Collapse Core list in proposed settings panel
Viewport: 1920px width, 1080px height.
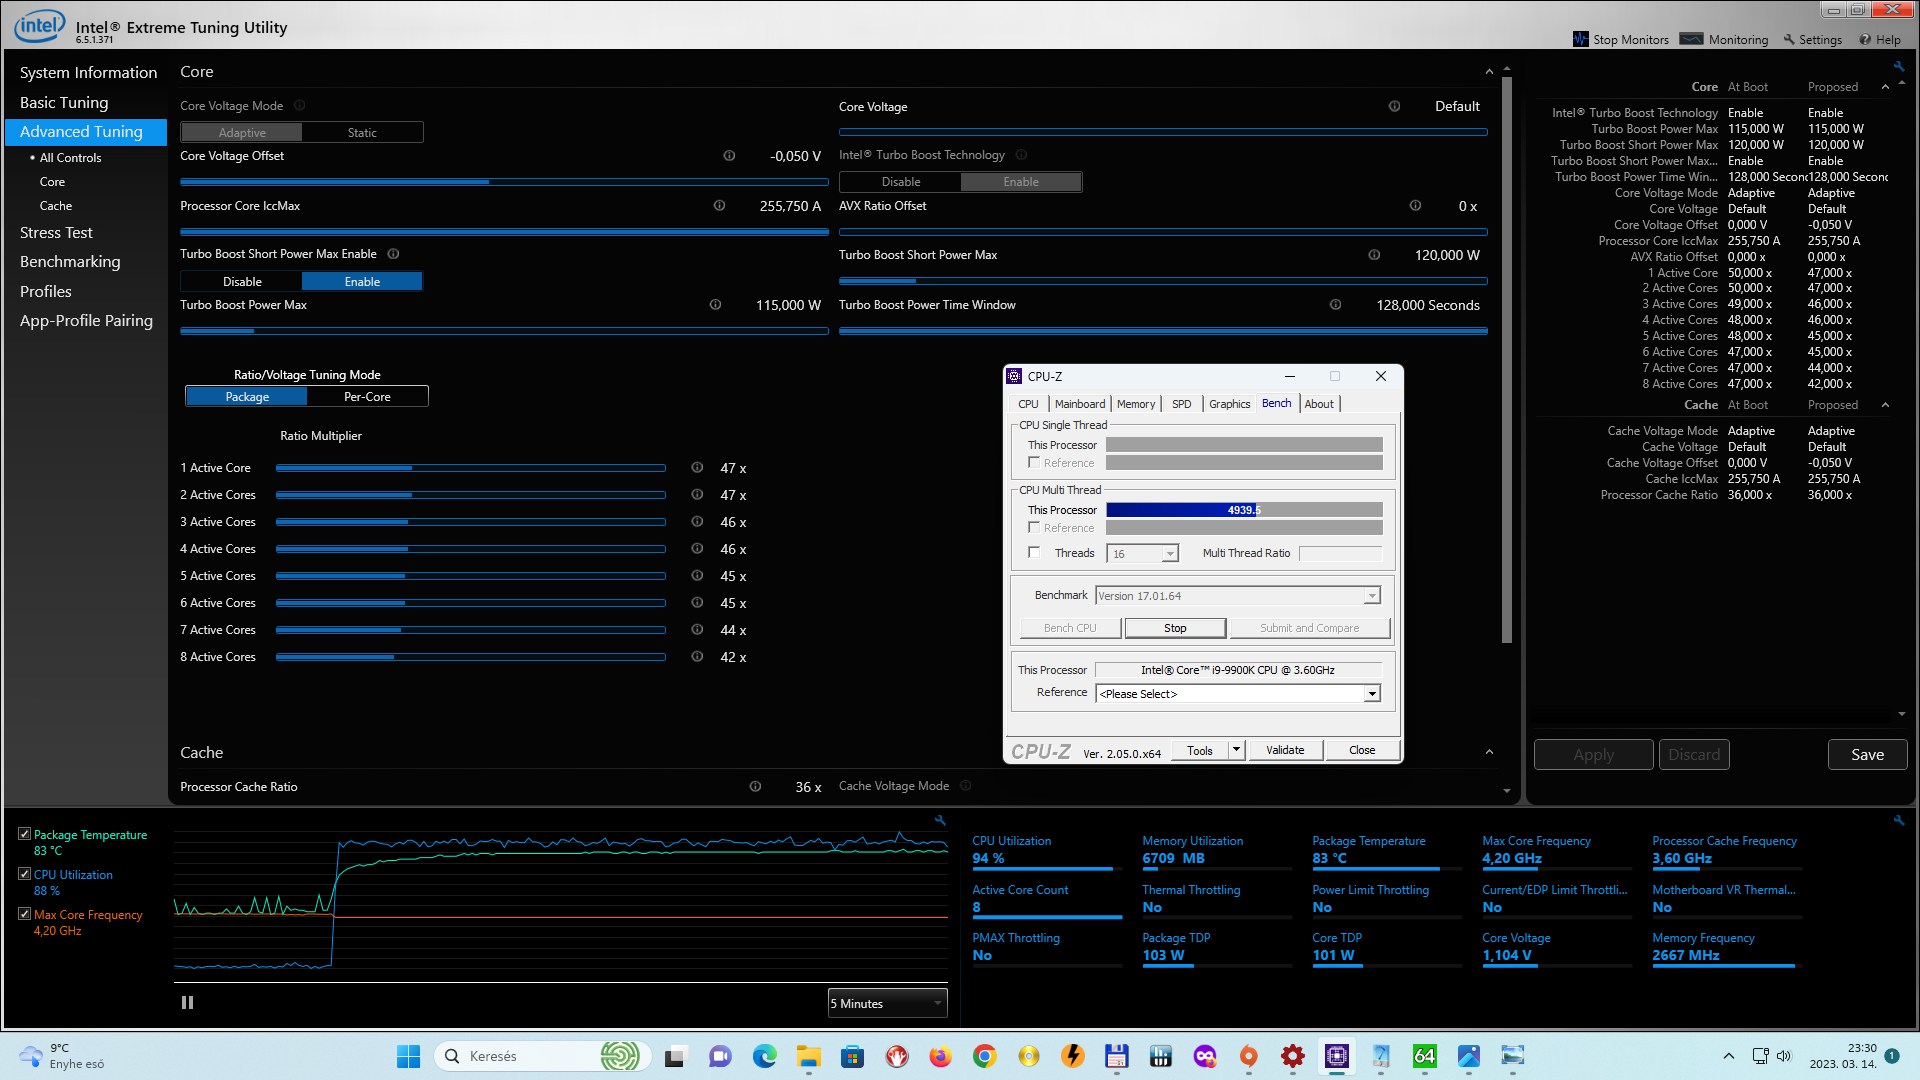pos(1885,87)
